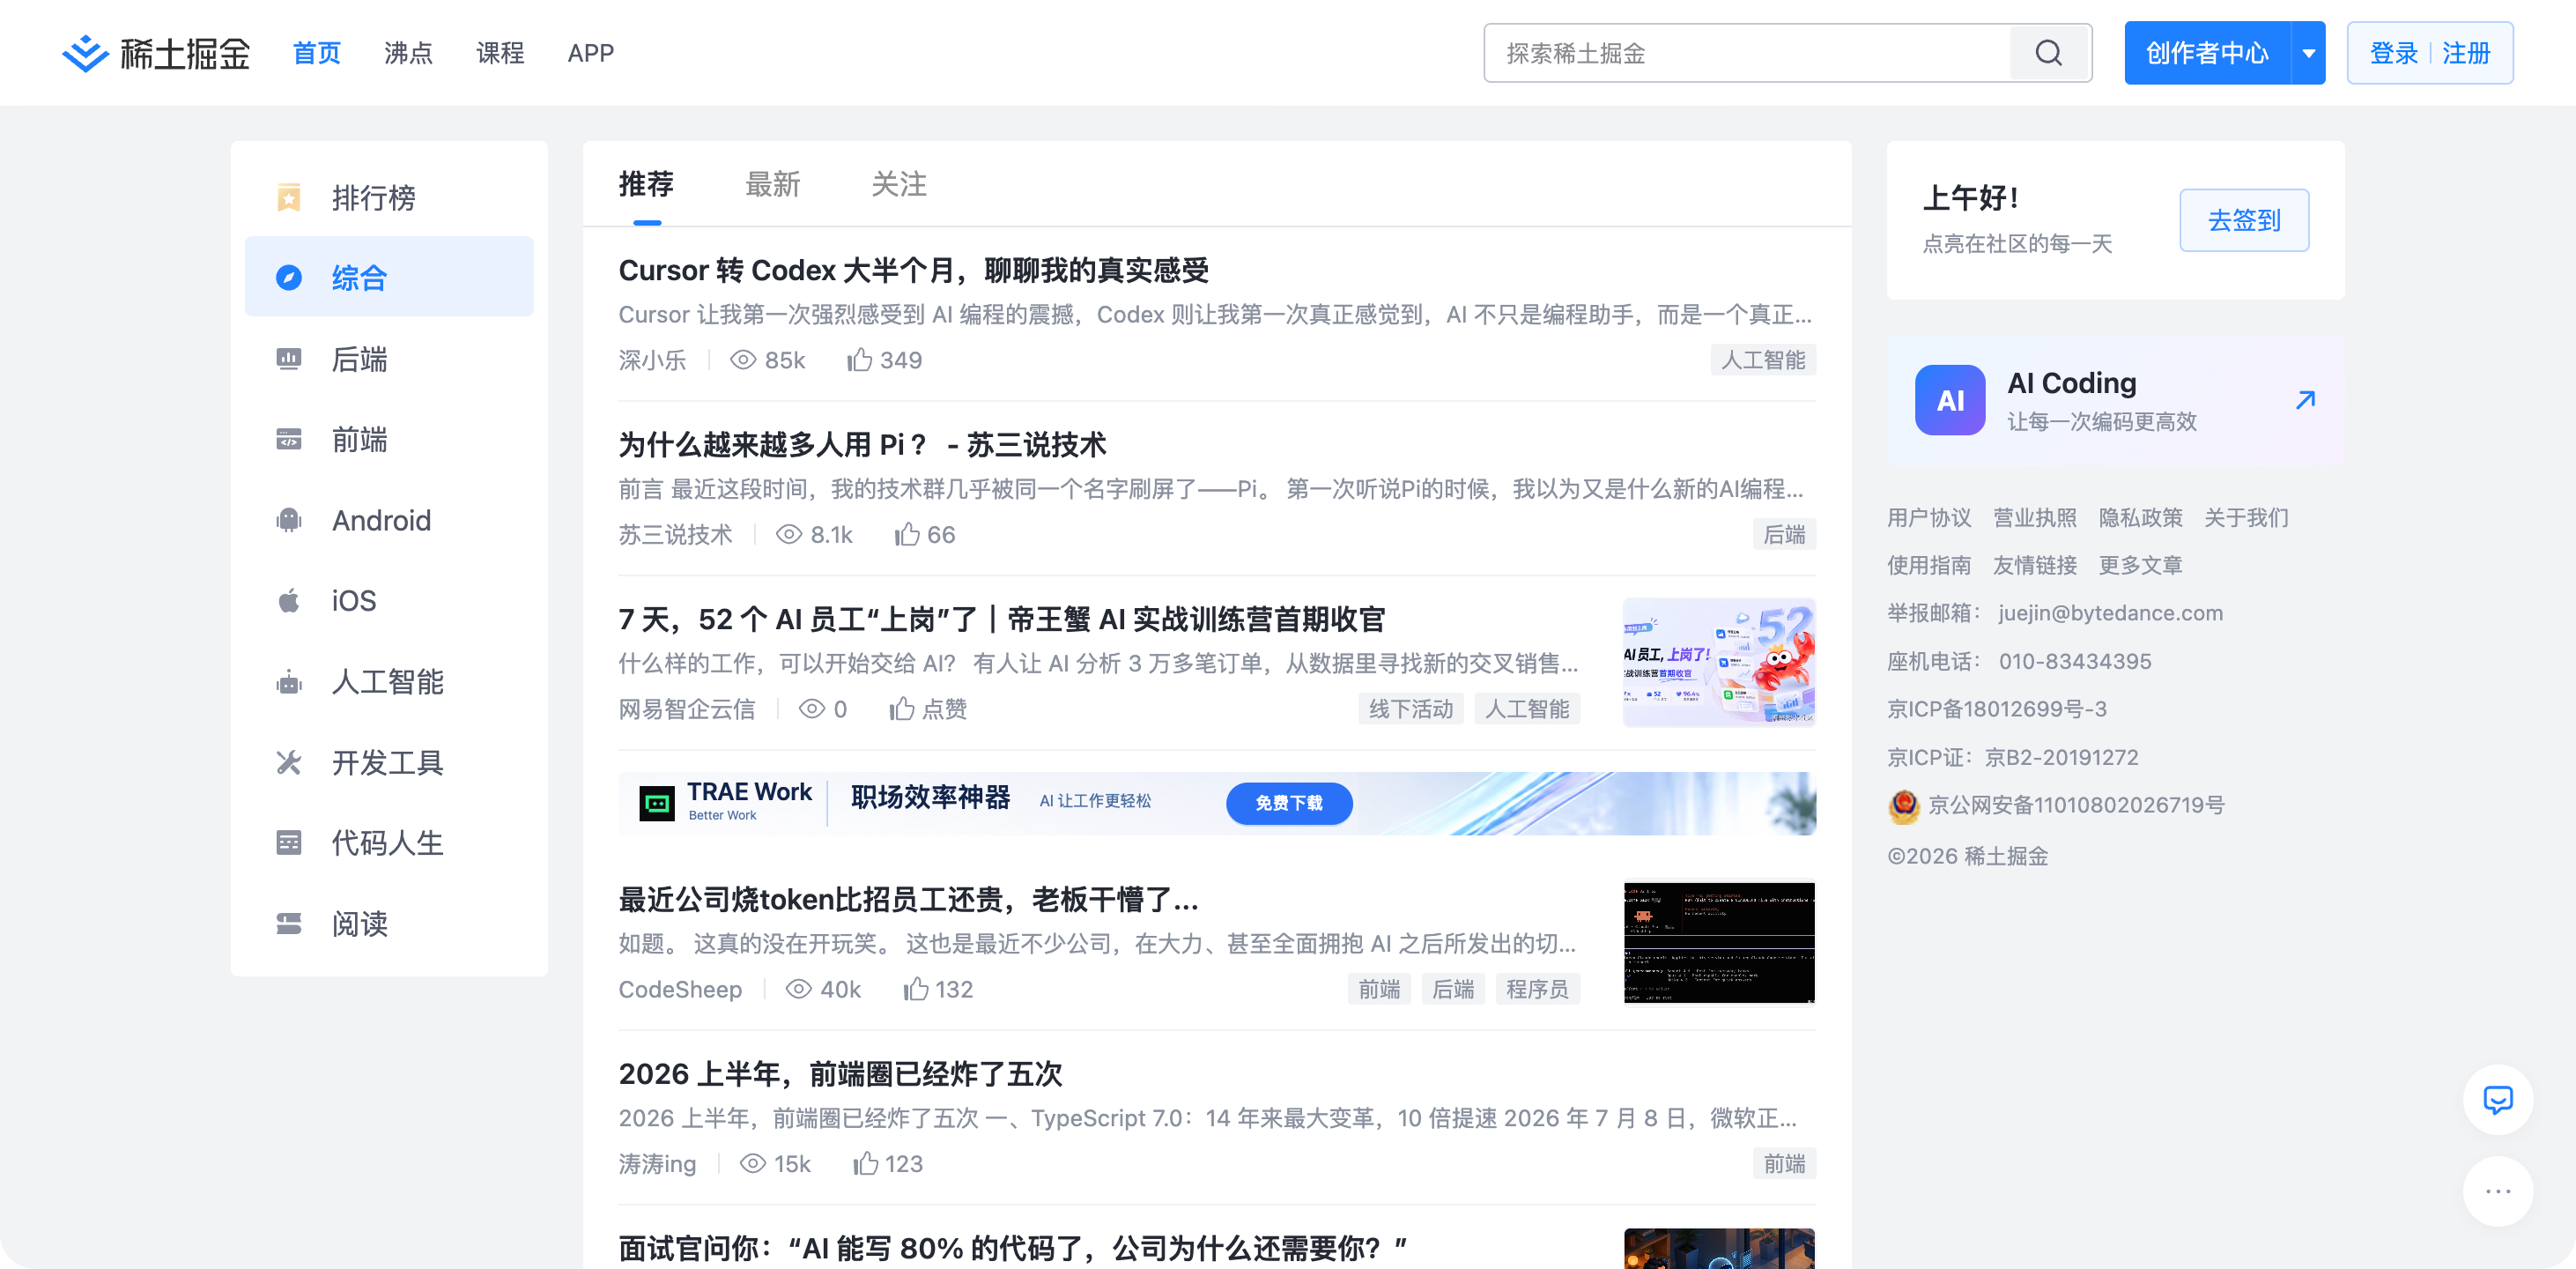The image size is (2576, 1269).
Task: Switch to the 推荐 tab
Action: [x=646, y=184]
